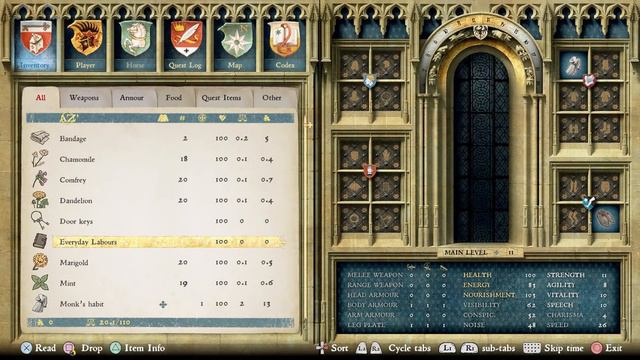Click the HEALTH stat label
Viewport: 640px width, 360px height.
coord(477,275)
